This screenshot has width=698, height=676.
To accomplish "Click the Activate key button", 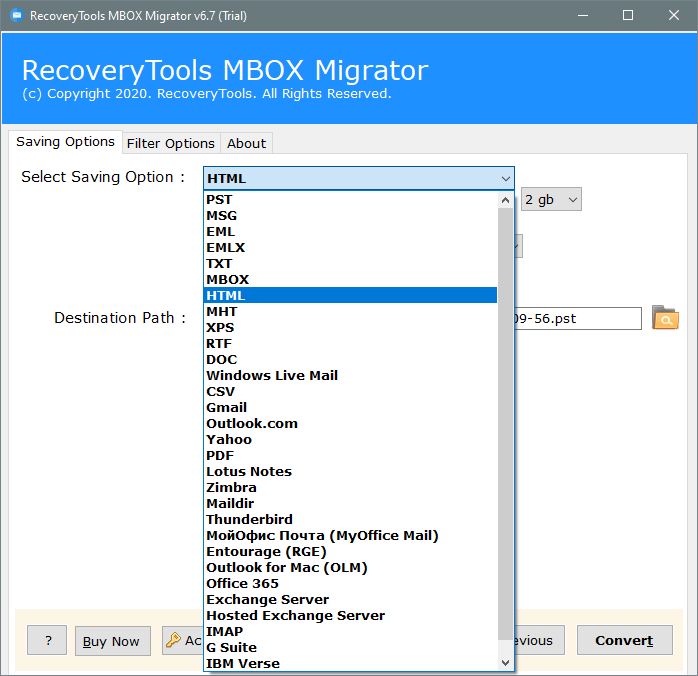I will [x=183, y=640].
